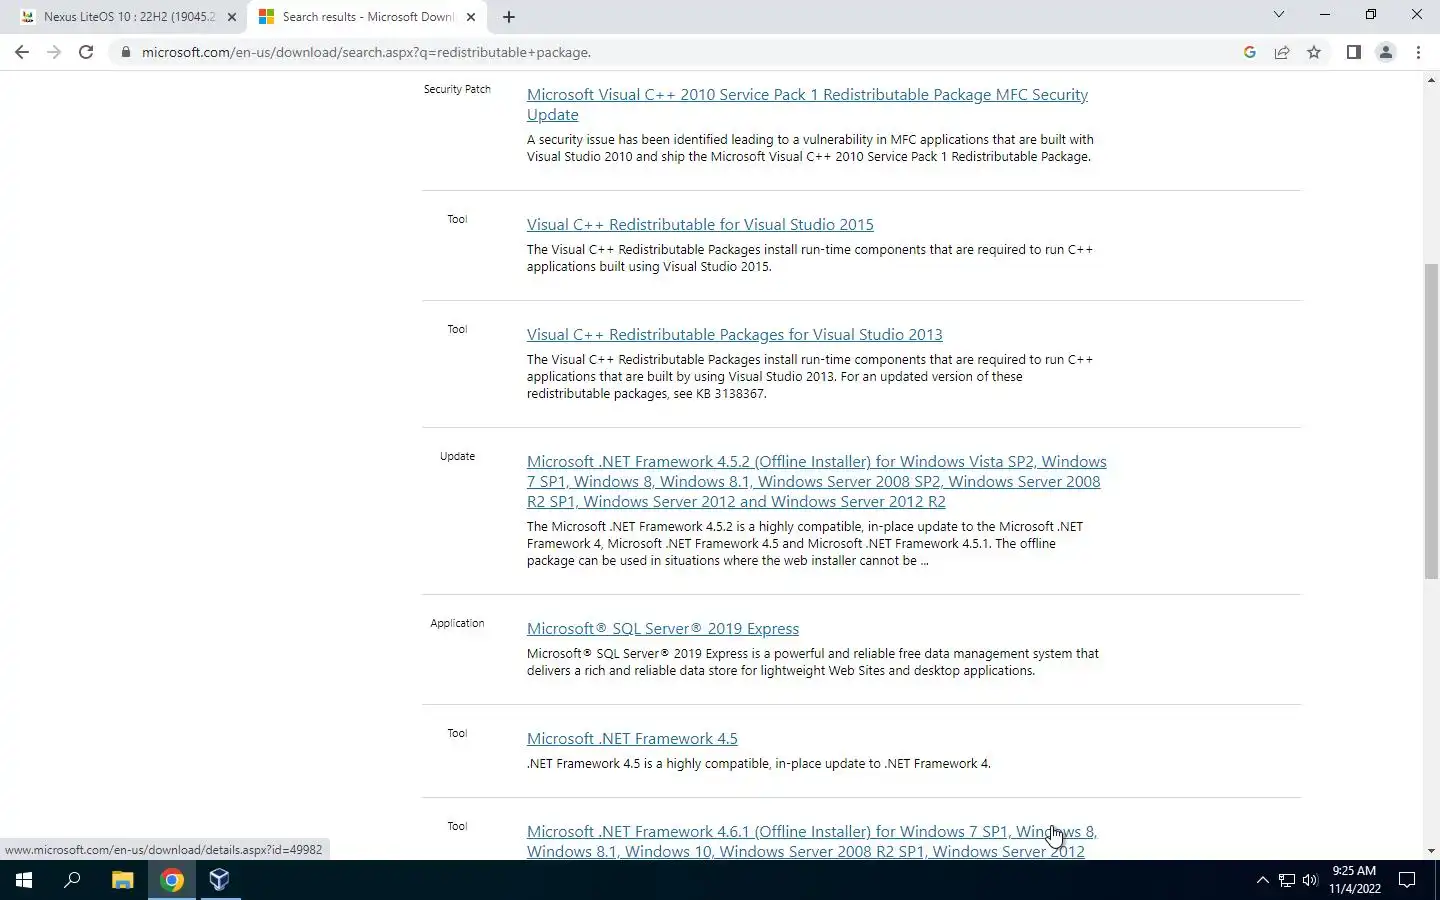Open network status tray icon

point(1287,880)
